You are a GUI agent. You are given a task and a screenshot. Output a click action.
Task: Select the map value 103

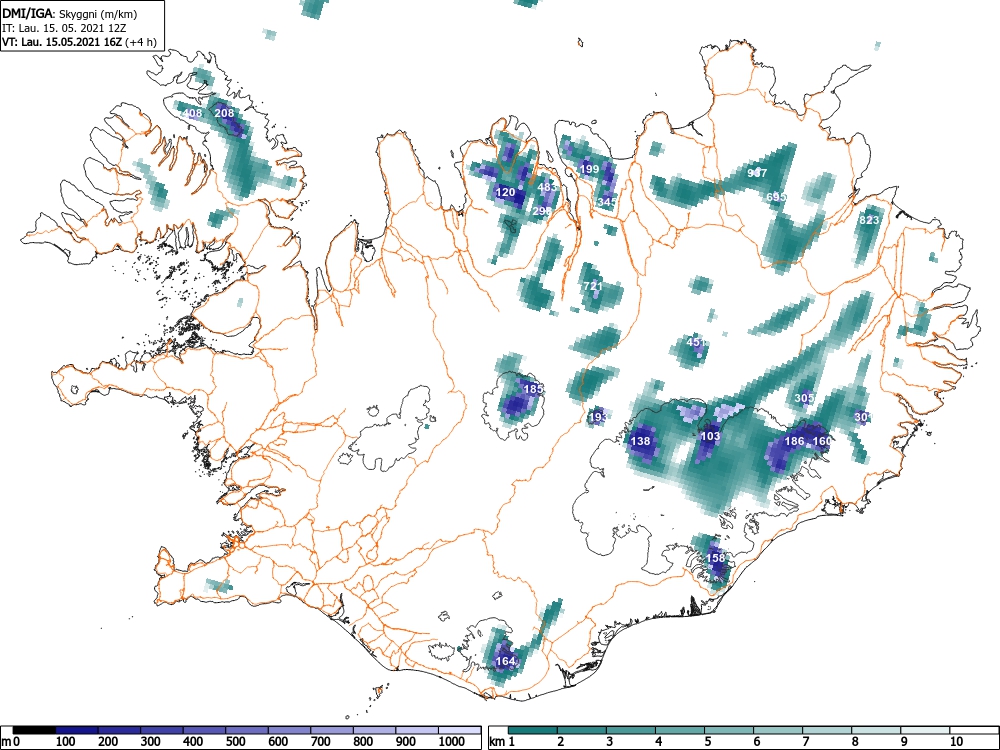710,436
